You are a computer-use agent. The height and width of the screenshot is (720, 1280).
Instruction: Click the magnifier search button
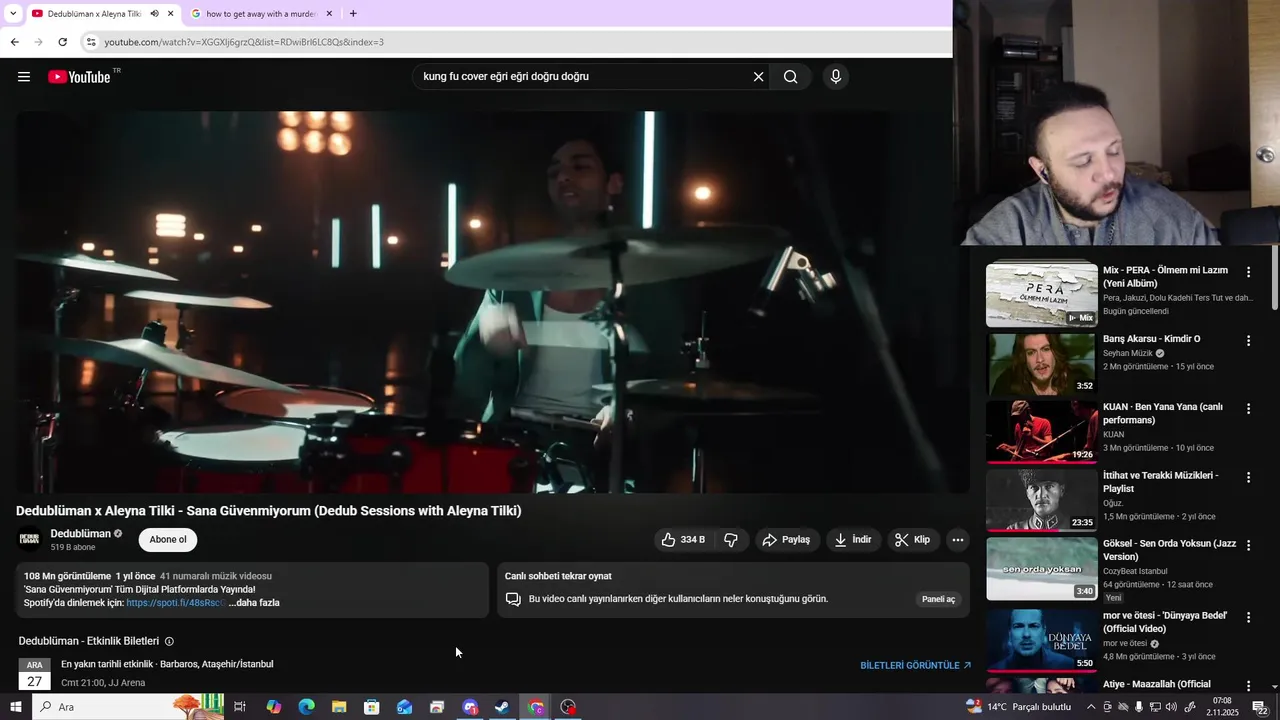[790, 77]
